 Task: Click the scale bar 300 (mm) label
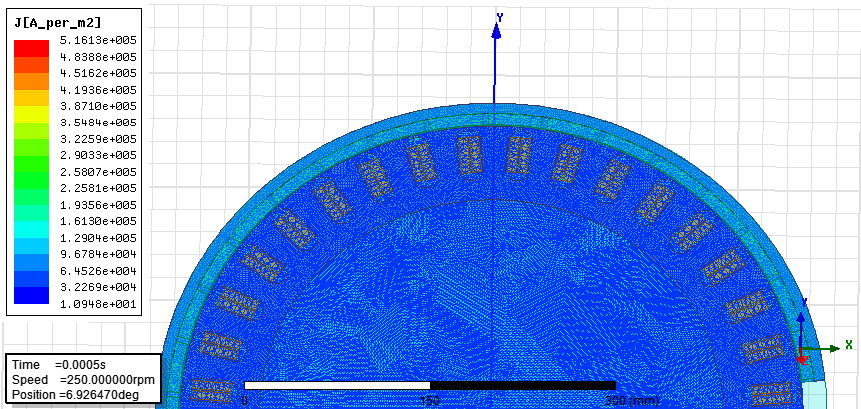631,401
